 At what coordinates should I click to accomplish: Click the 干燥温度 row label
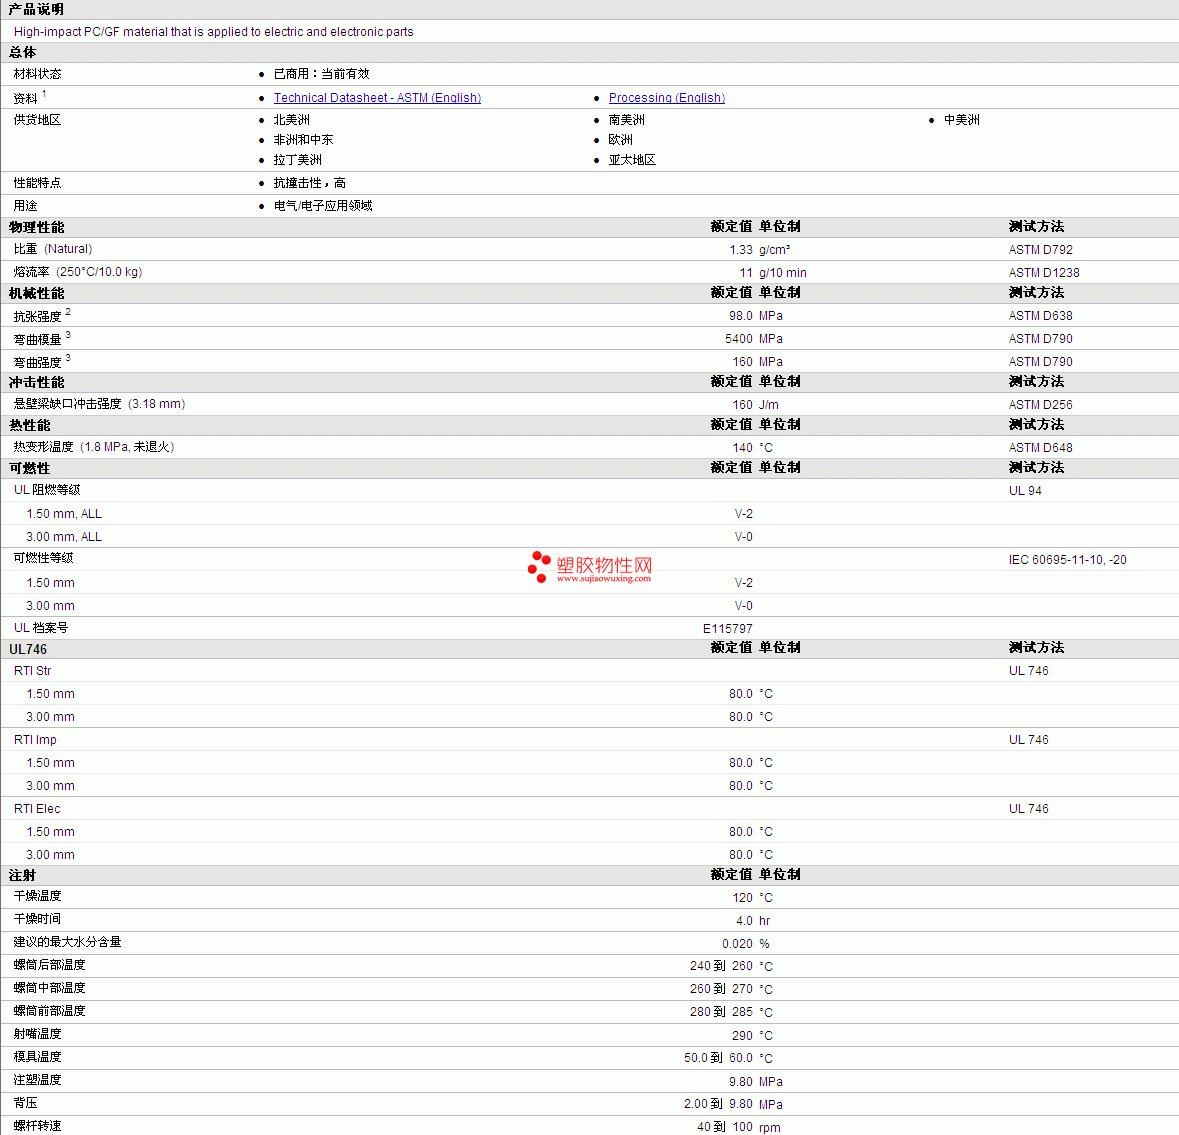point(38,896)
